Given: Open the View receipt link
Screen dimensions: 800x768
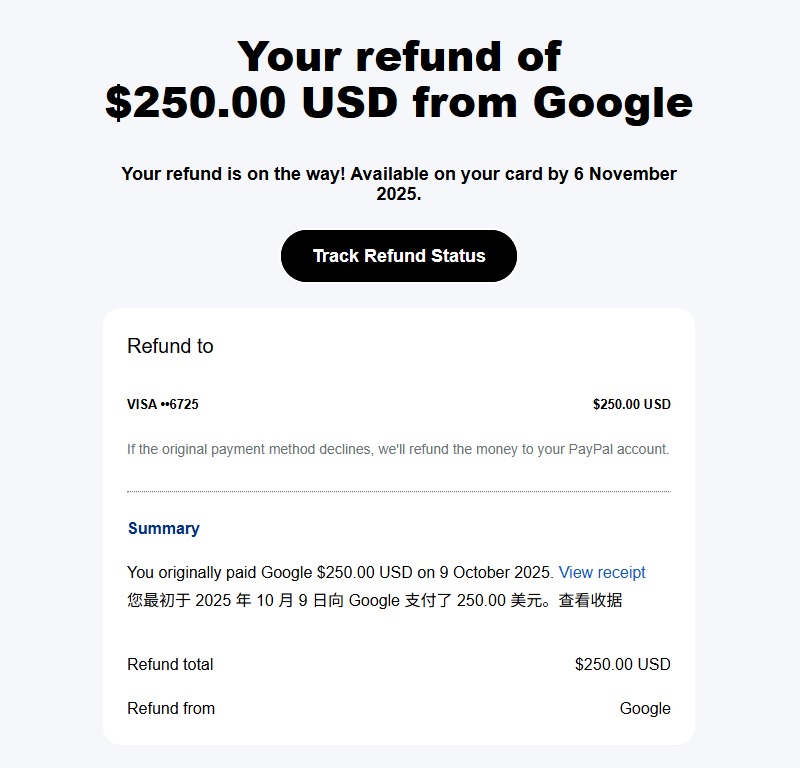Looking at the screenshot, I should (602, 572).
